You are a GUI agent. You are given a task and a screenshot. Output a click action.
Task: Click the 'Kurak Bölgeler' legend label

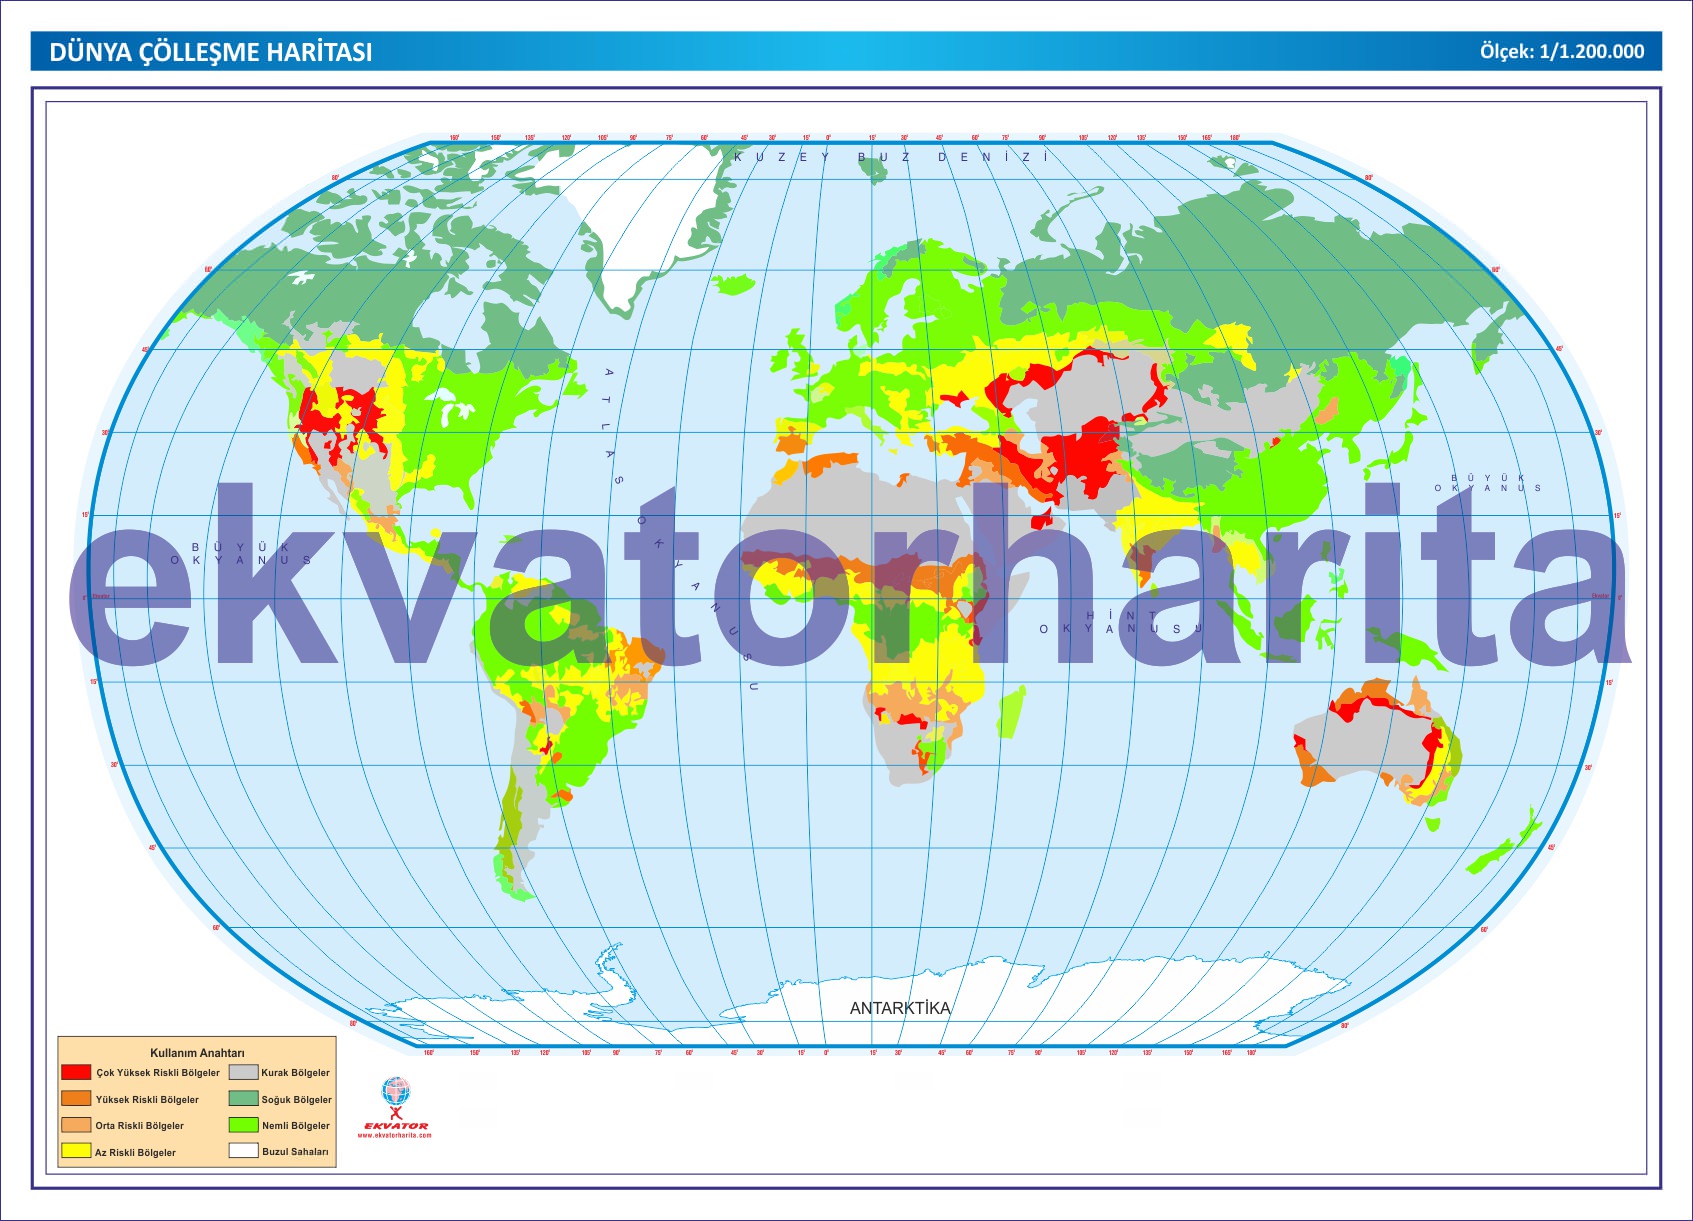[296, 1073]
